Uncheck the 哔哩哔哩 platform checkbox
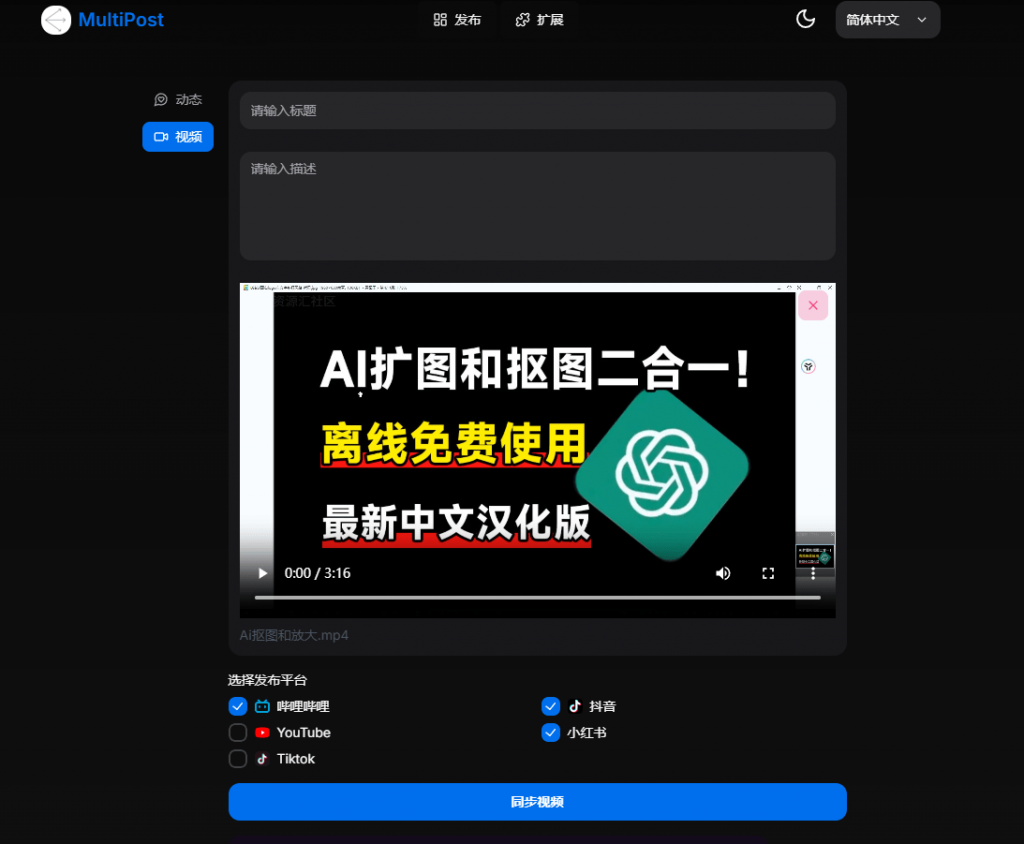This screenshot has height=844, width=1024. (x=238, y=707)
